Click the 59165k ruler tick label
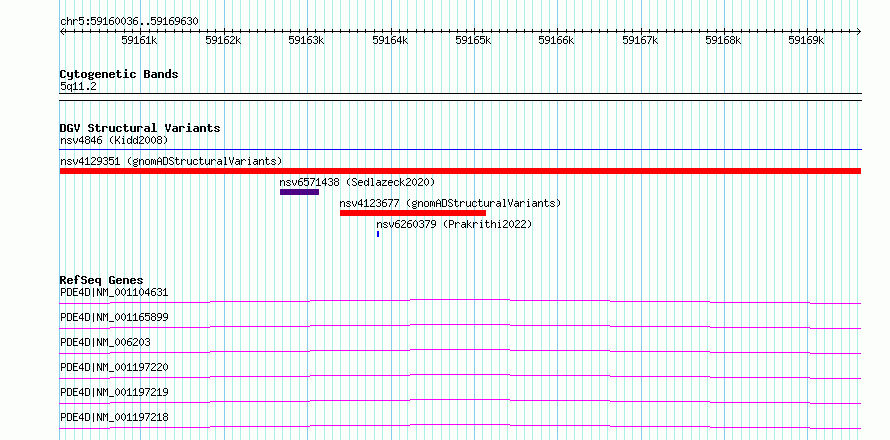 click(x=473, y=40)
